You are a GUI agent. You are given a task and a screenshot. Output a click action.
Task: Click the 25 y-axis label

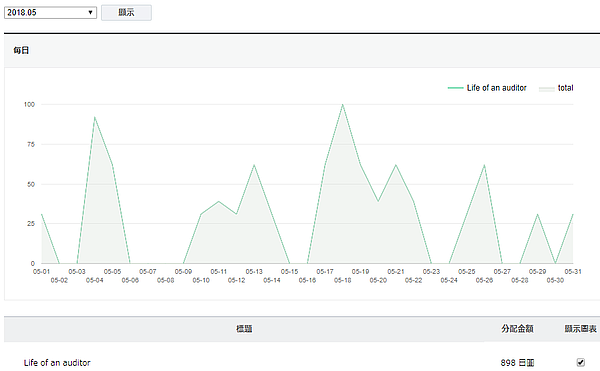(31, 223)
